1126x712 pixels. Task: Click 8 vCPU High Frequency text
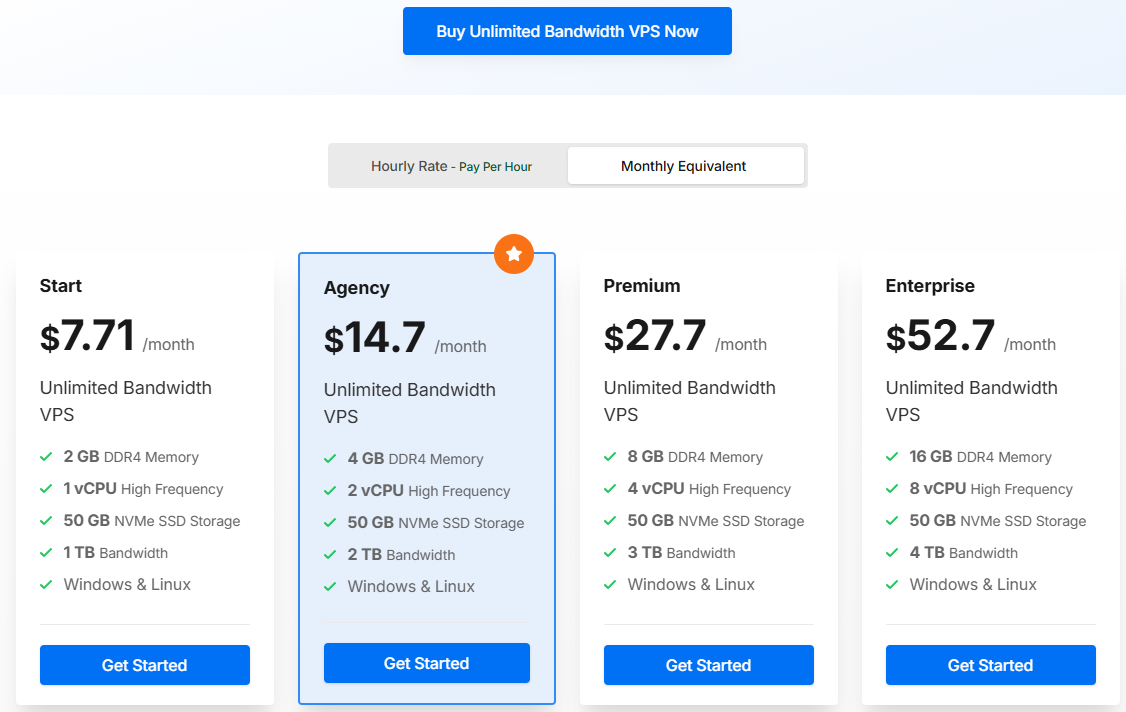(991, 489)
